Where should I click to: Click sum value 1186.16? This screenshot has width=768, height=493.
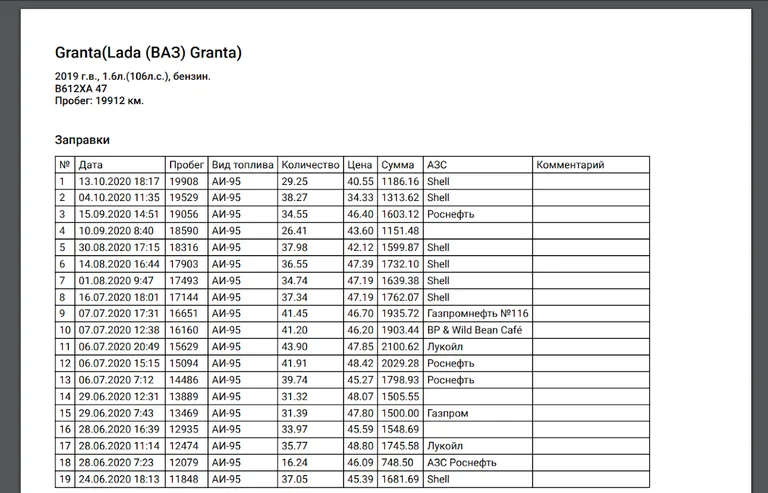(x=400, y=182)
